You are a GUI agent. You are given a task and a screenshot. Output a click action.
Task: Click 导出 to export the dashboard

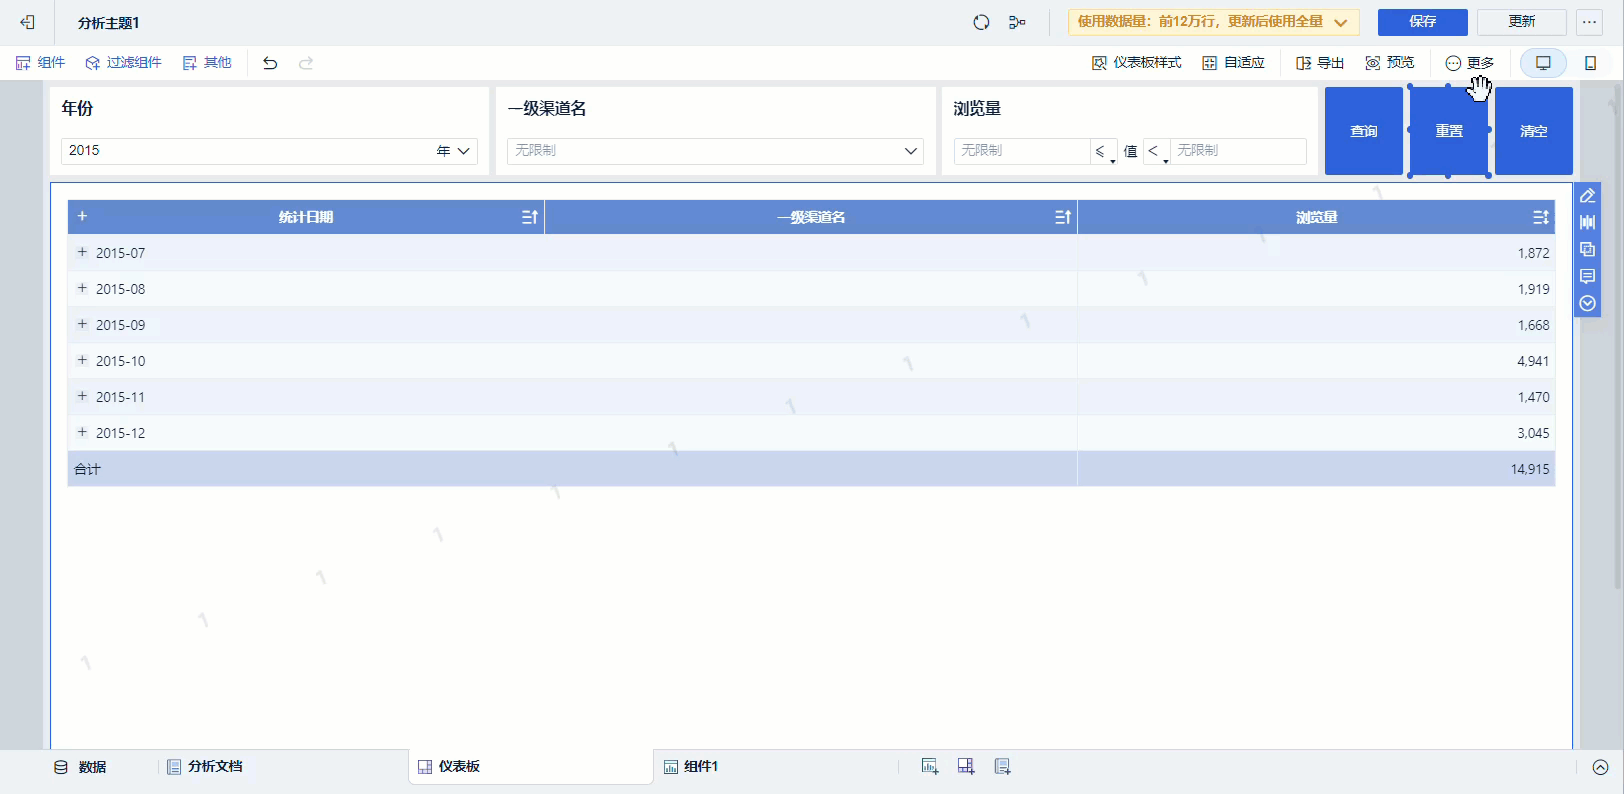[1320, 63]
